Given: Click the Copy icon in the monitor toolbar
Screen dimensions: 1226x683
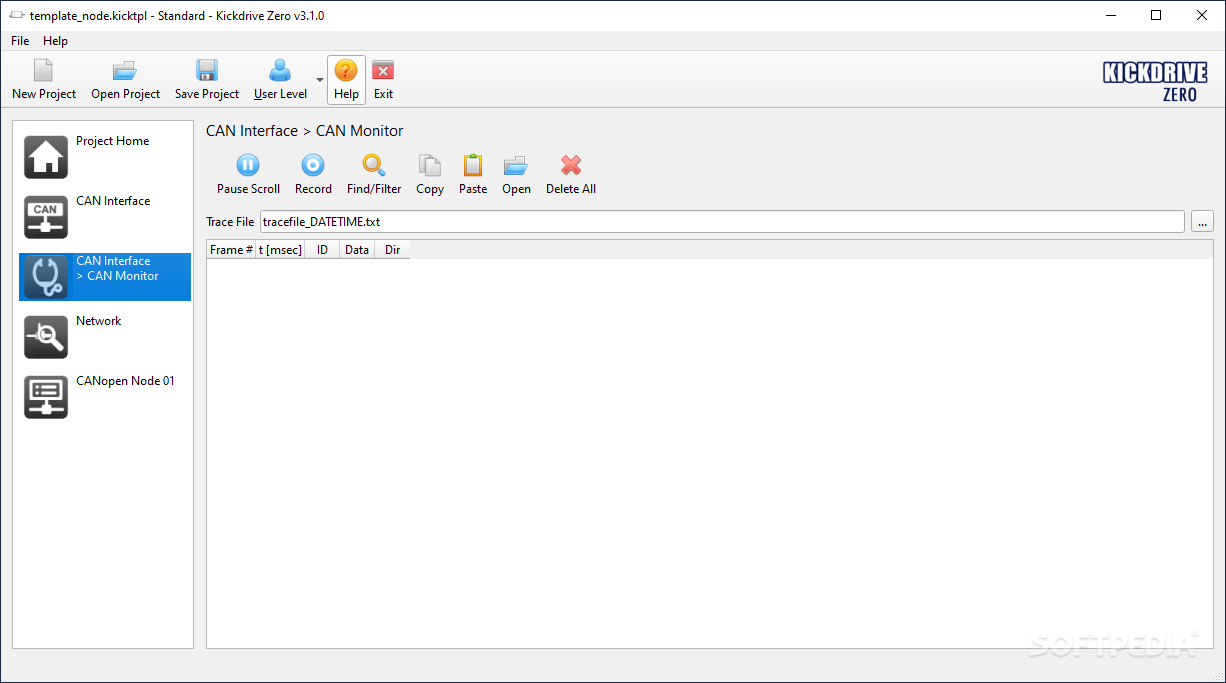Looking at the screenshot, I should tap(430, 166).
